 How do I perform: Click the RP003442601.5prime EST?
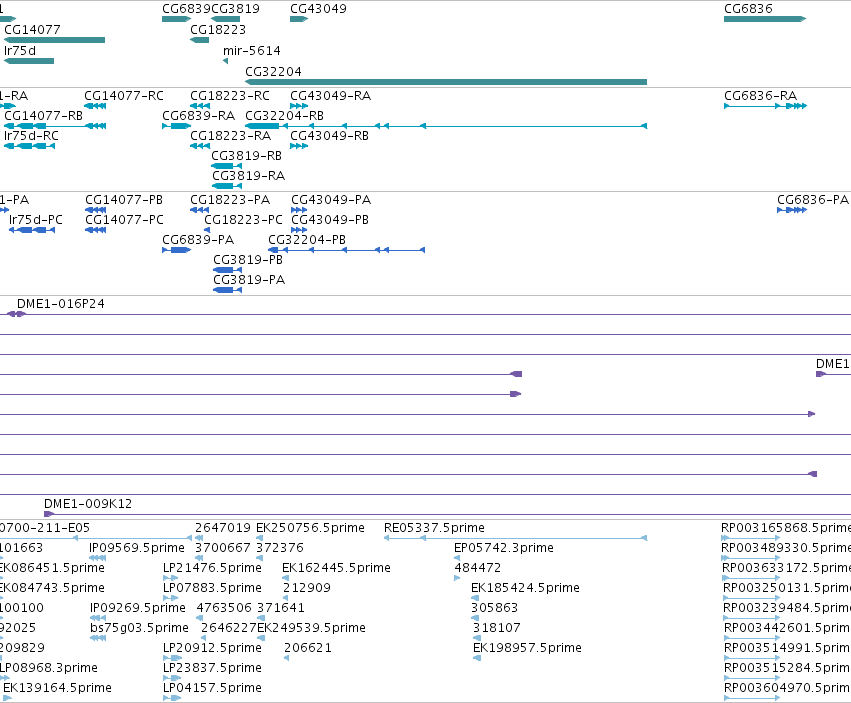coord(752,638)
